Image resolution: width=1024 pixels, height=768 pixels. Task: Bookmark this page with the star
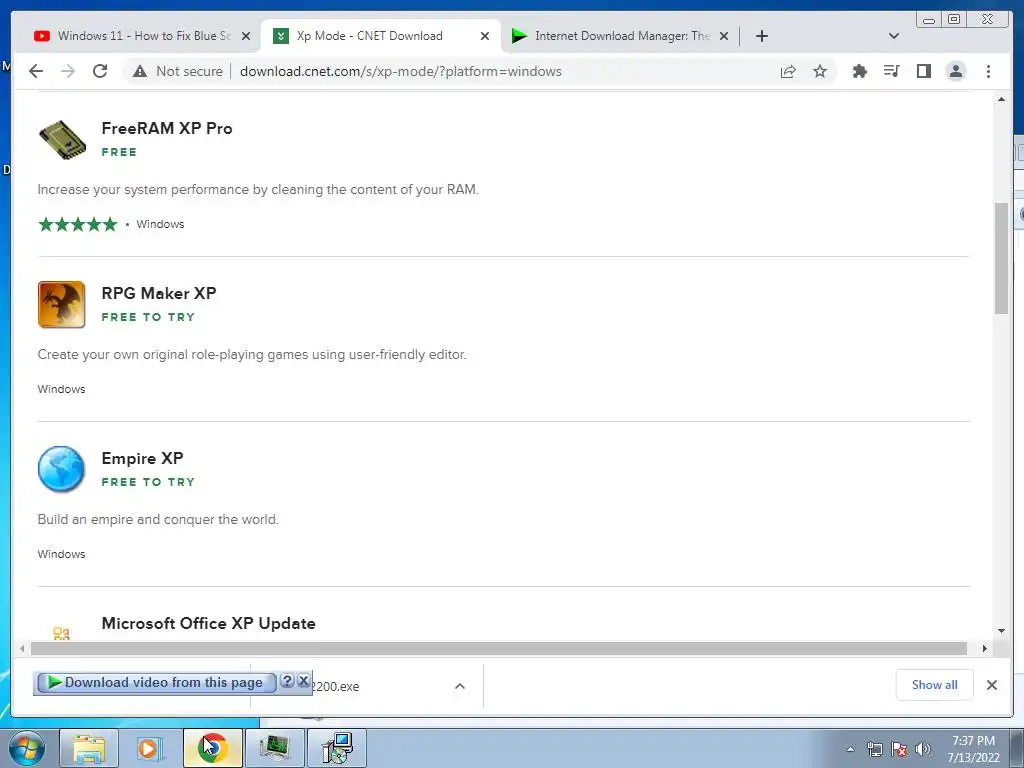click(x=820, y=71)
